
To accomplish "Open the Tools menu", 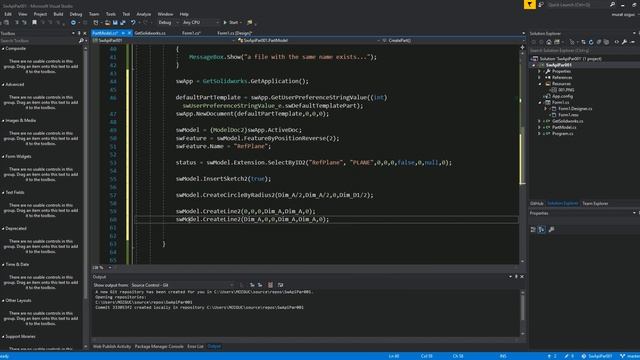I will [x=111, y=14].
